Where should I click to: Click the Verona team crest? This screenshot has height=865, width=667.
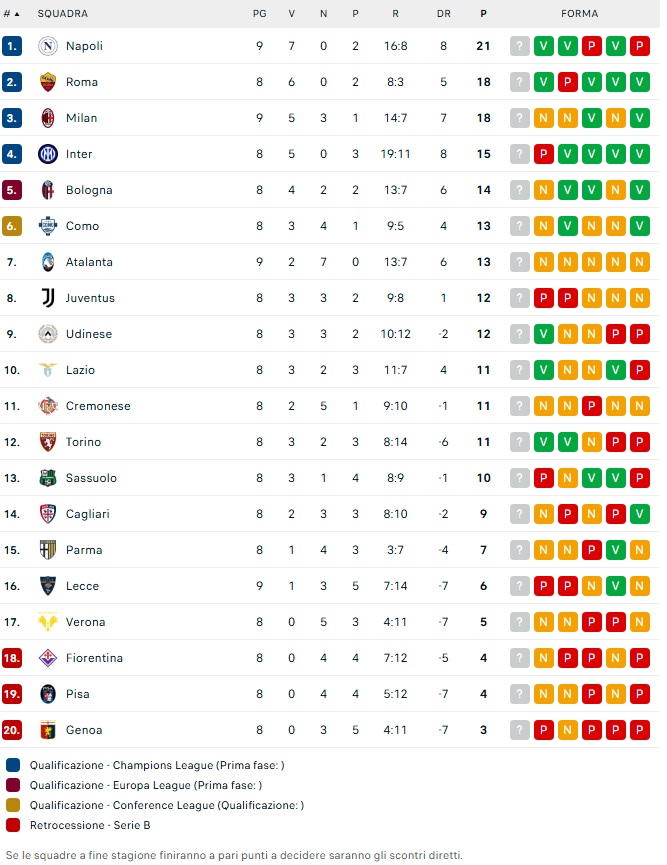tap(47, 622)
